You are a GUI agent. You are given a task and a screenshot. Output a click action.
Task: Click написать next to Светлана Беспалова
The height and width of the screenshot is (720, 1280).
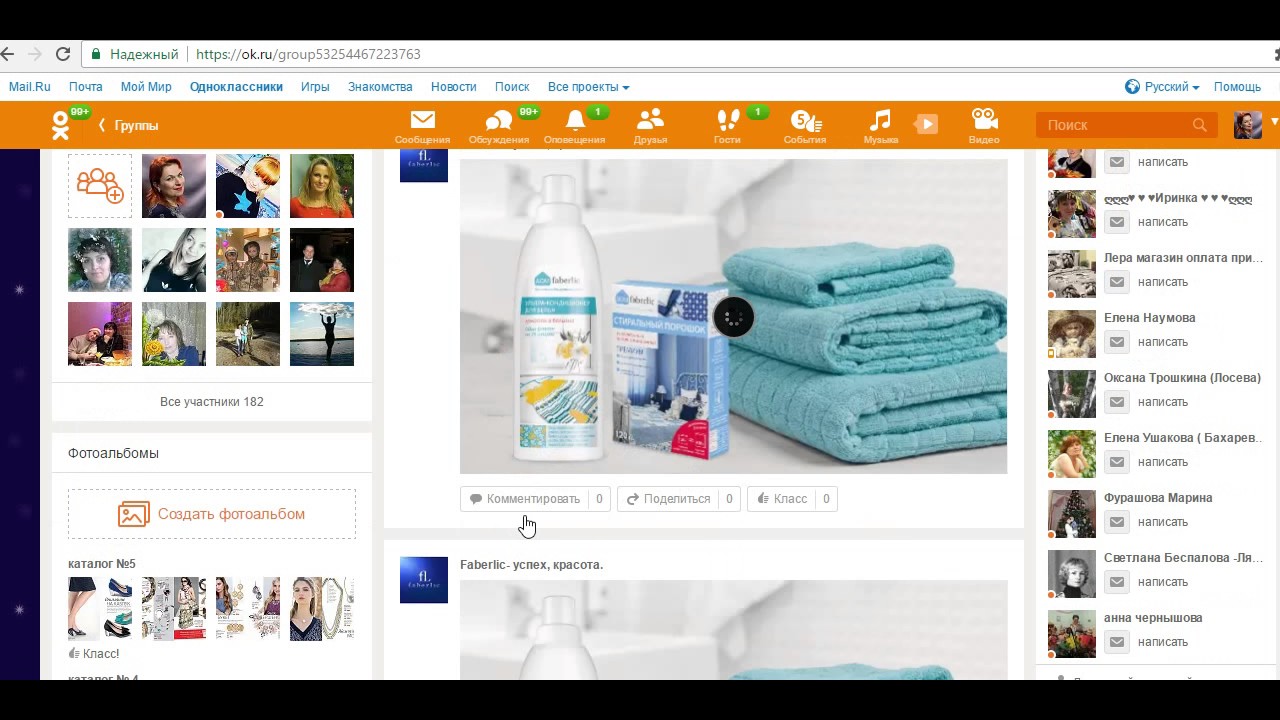tap(1162, 582)
